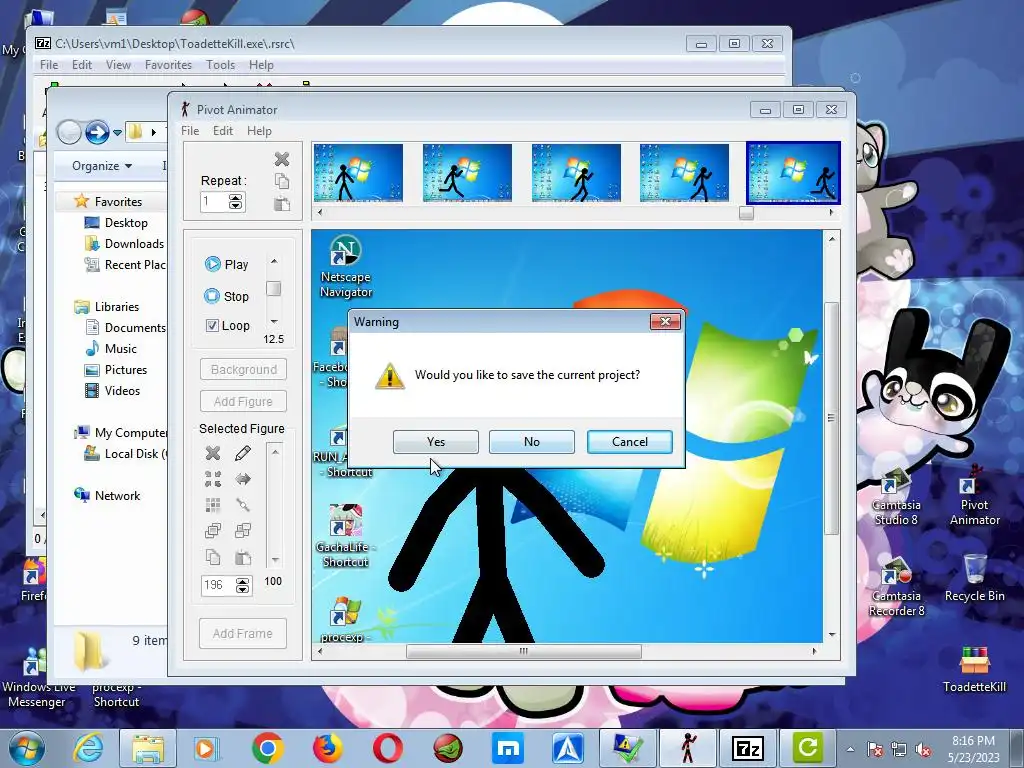
Task: Click the Play animation button
Action: (x=227, y=264)
